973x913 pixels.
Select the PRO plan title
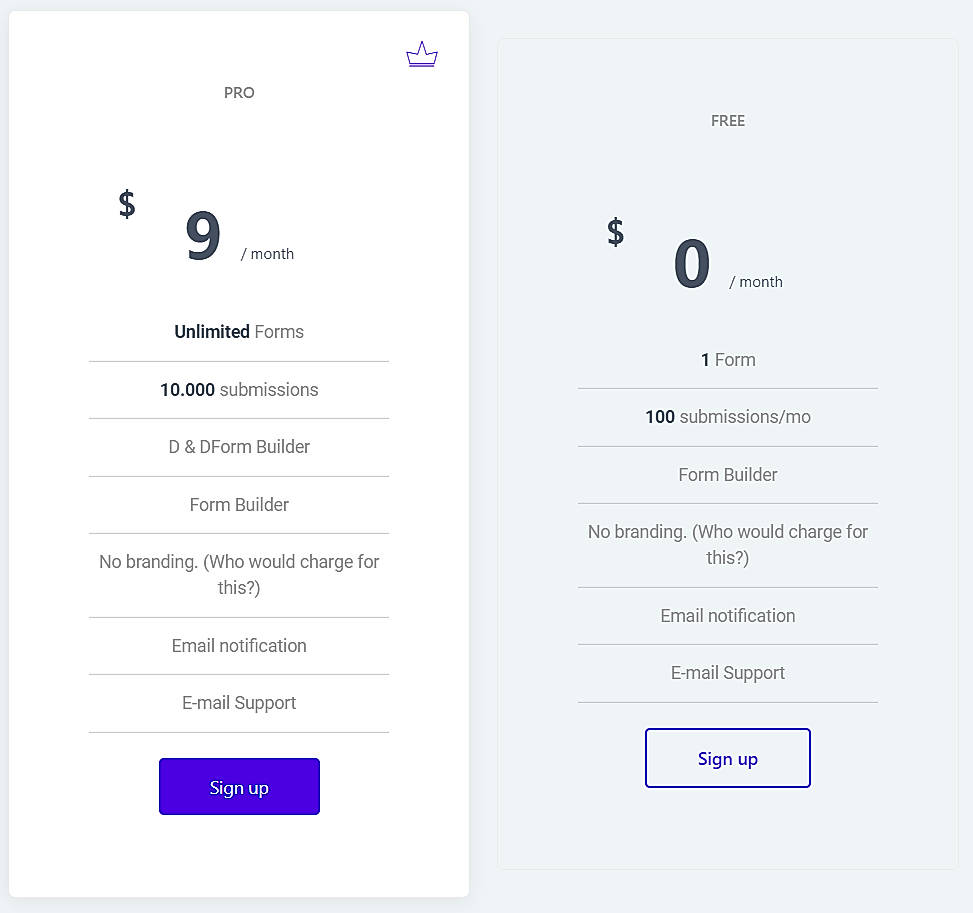pos(239,92)
